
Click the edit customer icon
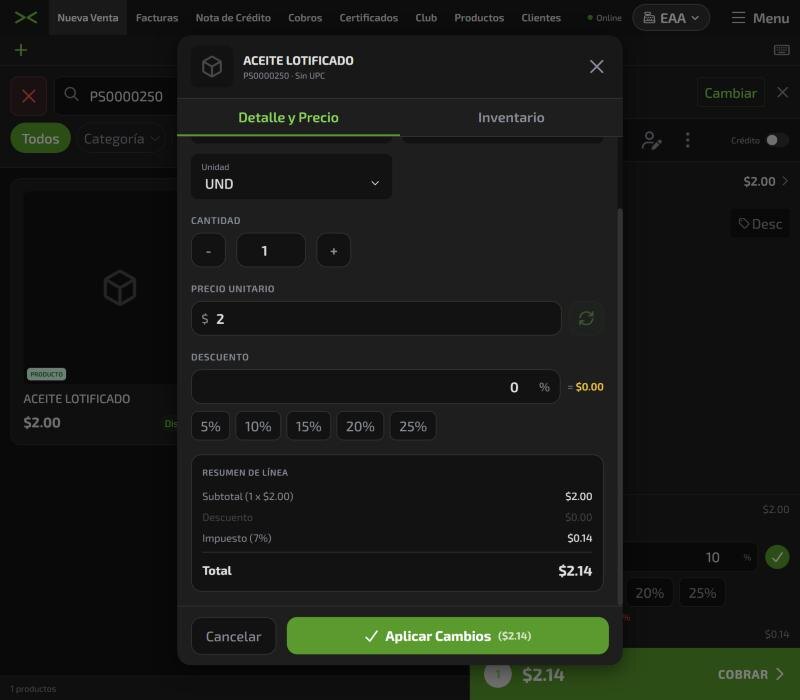652,140
